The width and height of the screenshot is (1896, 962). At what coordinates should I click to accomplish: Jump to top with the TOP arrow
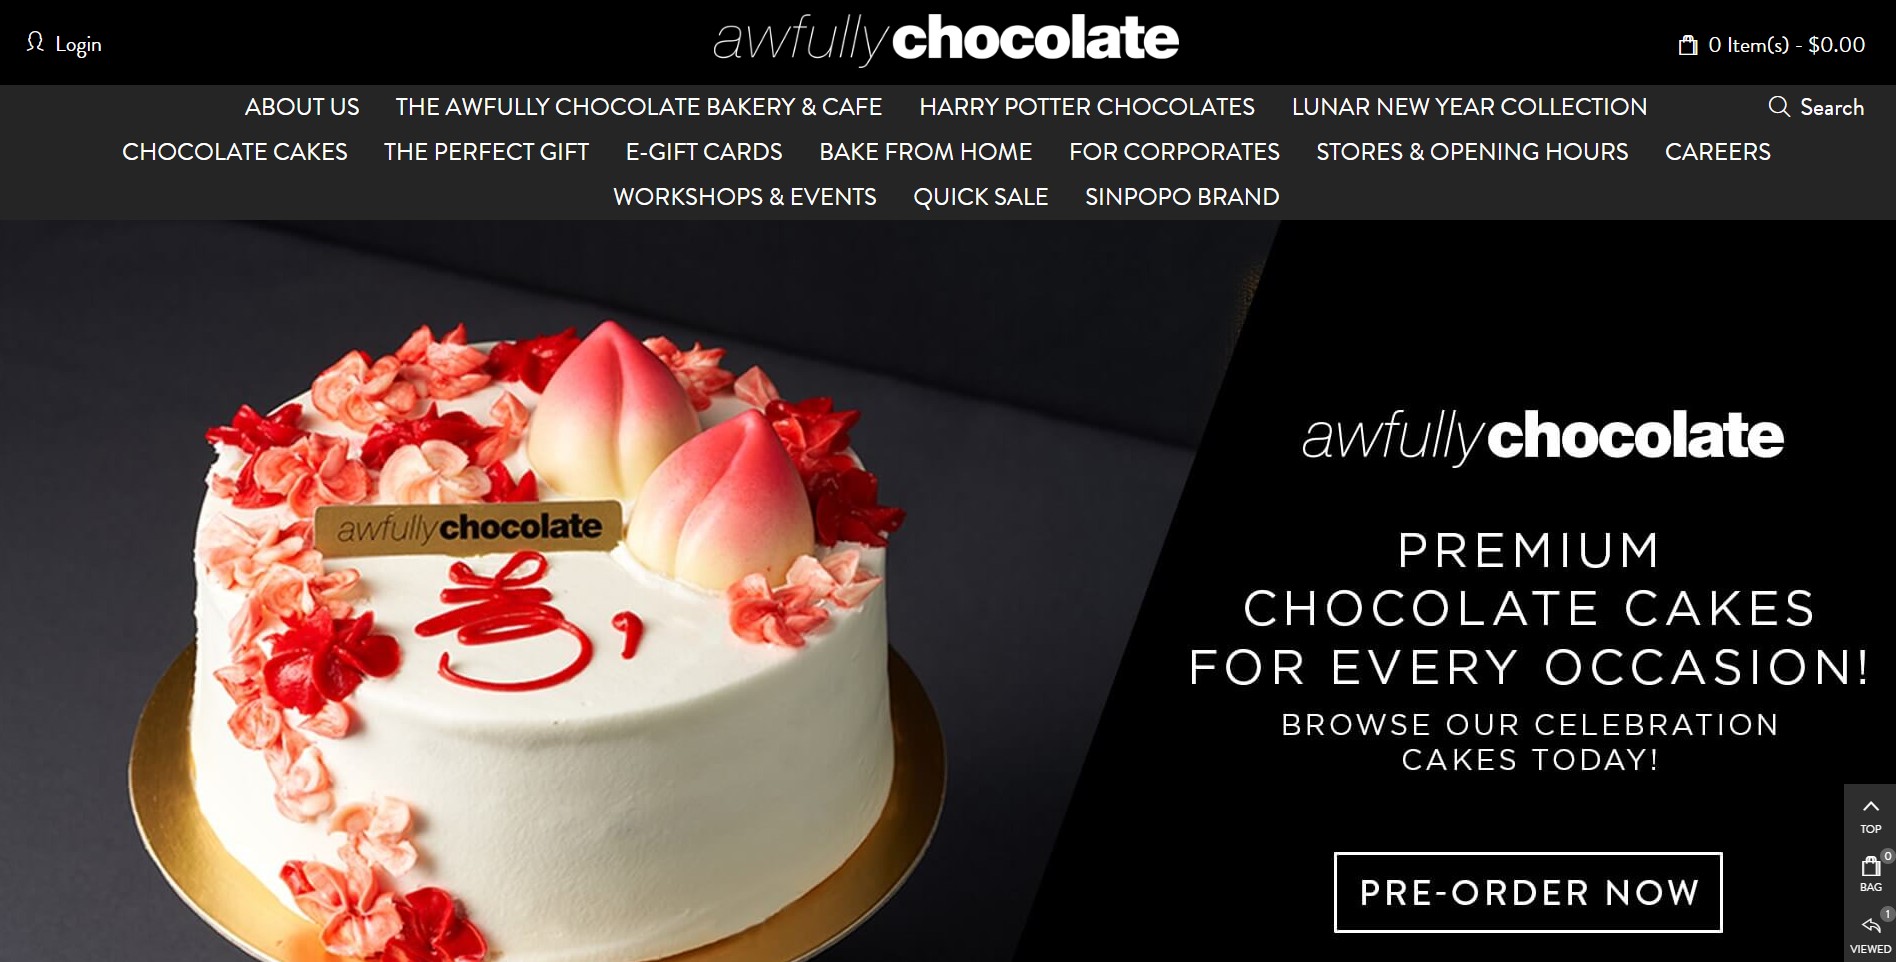pyautogui.click(x=1871, y=815)
